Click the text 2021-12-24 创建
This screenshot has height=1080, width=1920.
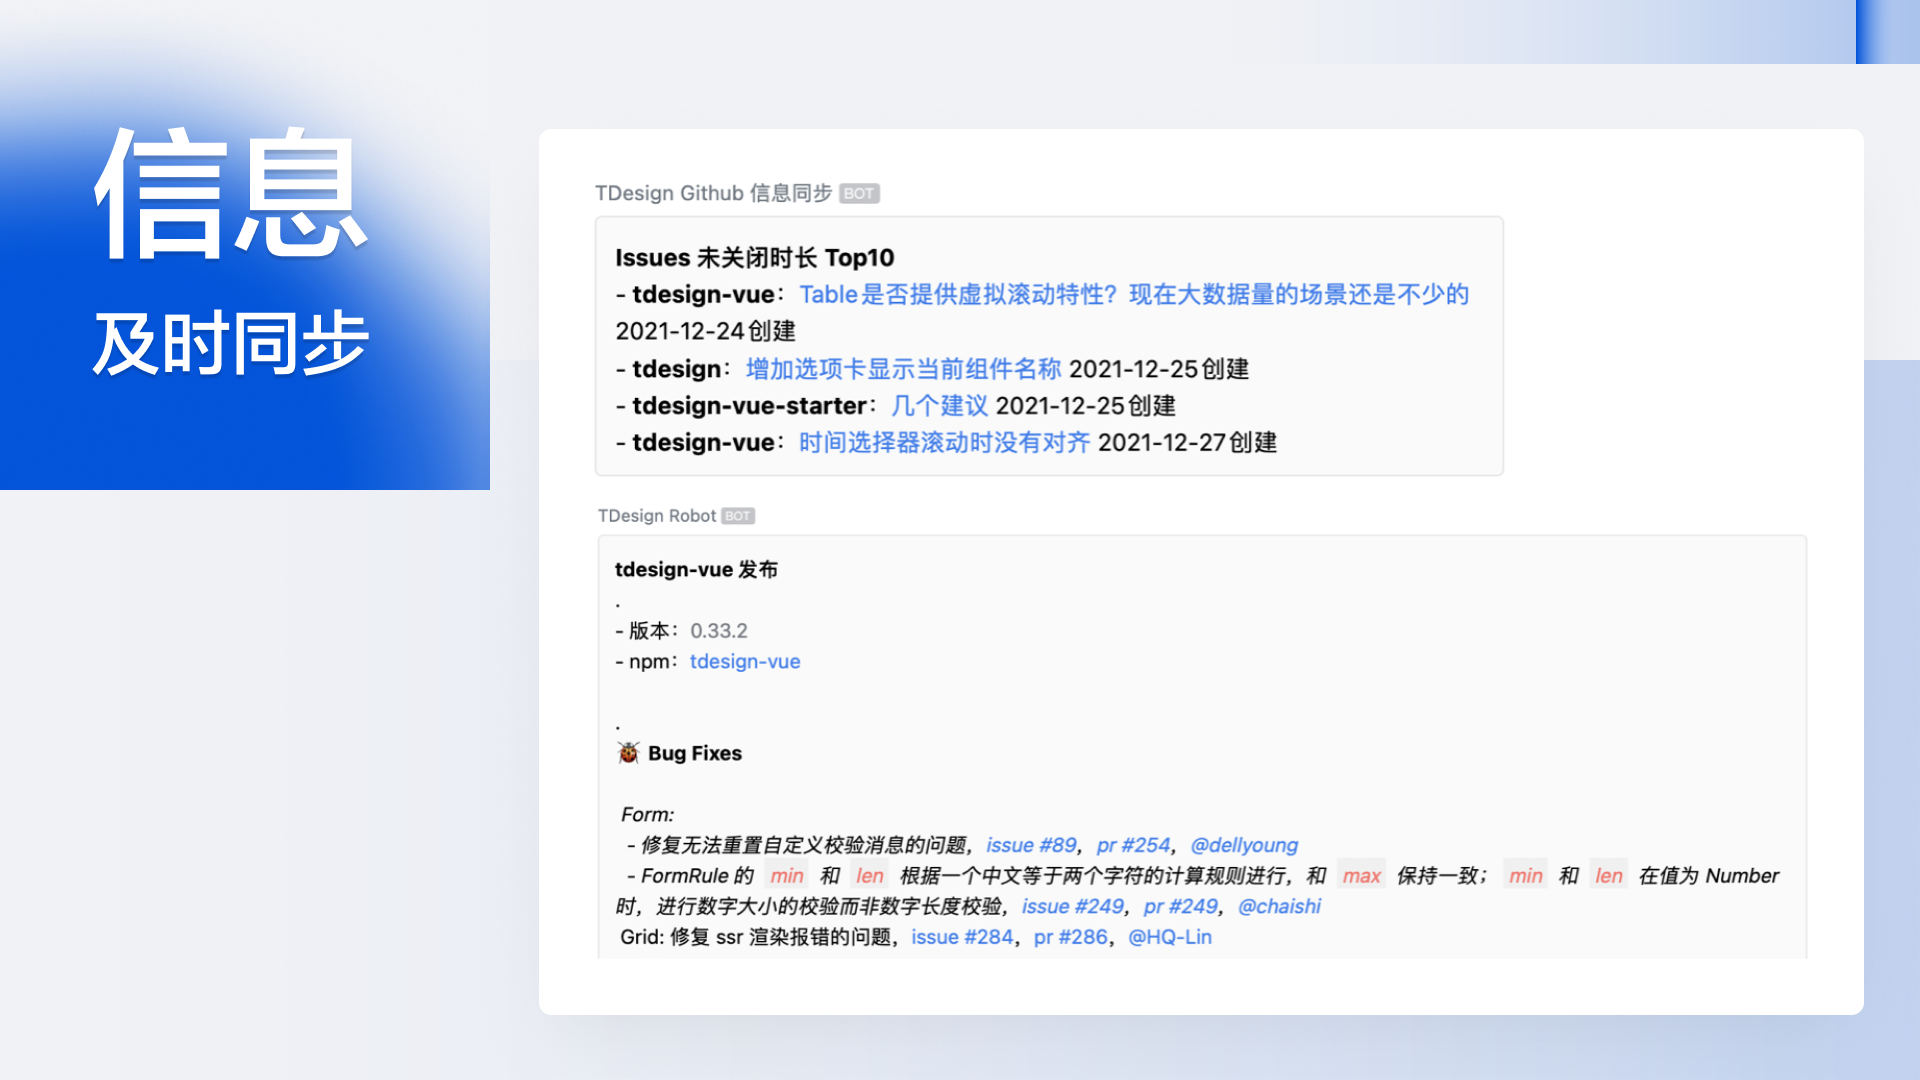coord(705,331)
